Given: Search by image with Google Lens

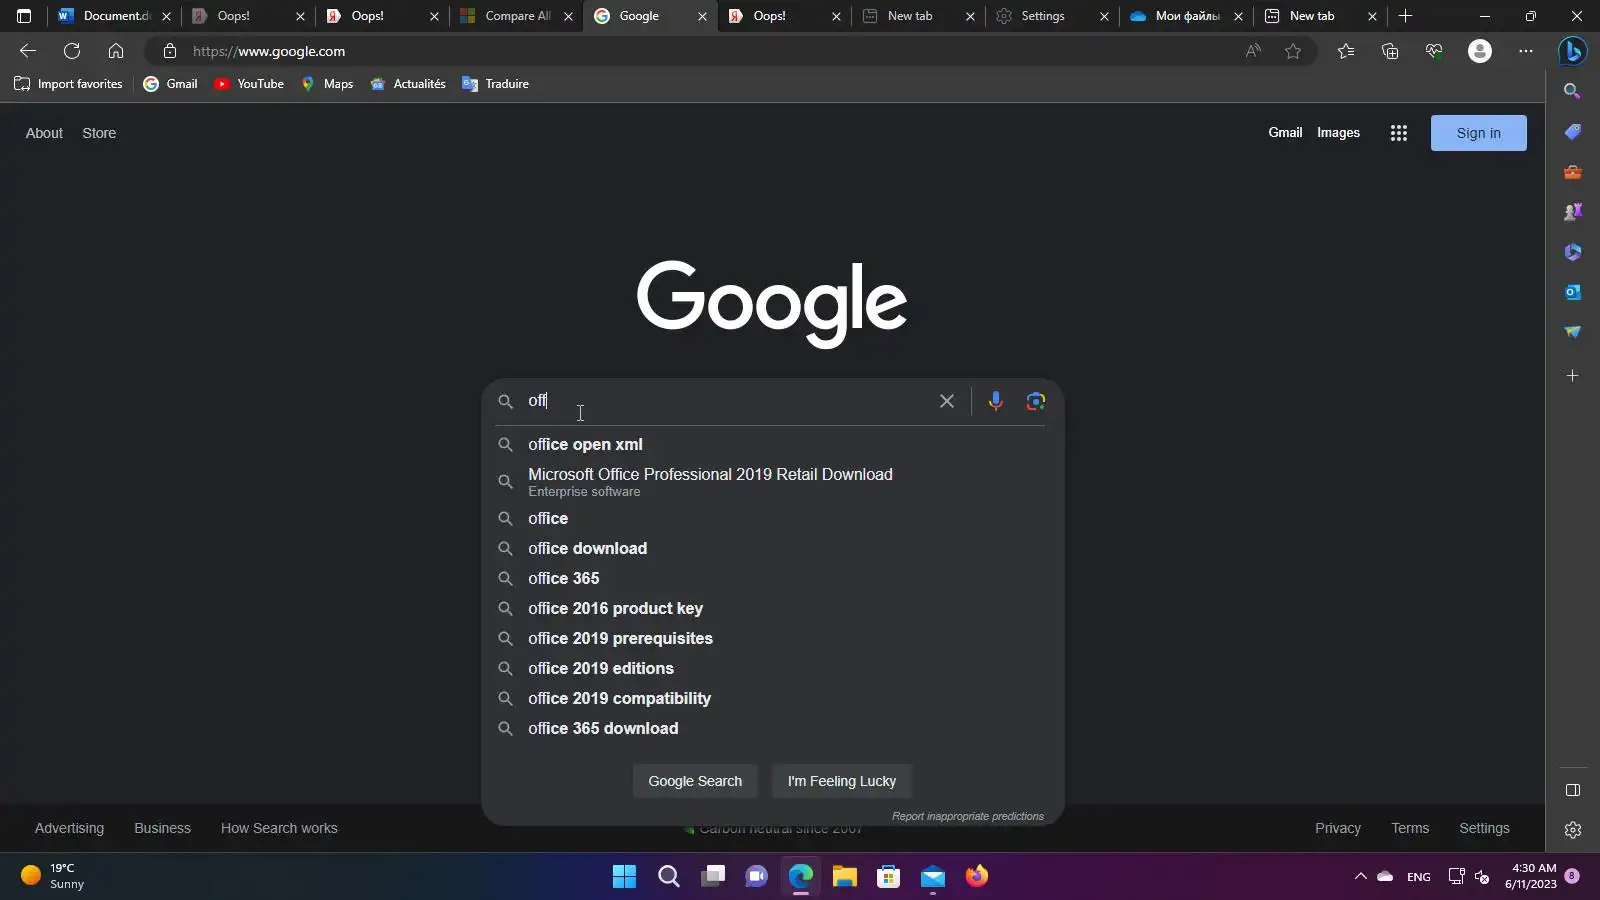Looking at the screenshot, I should coord(1036,401).
